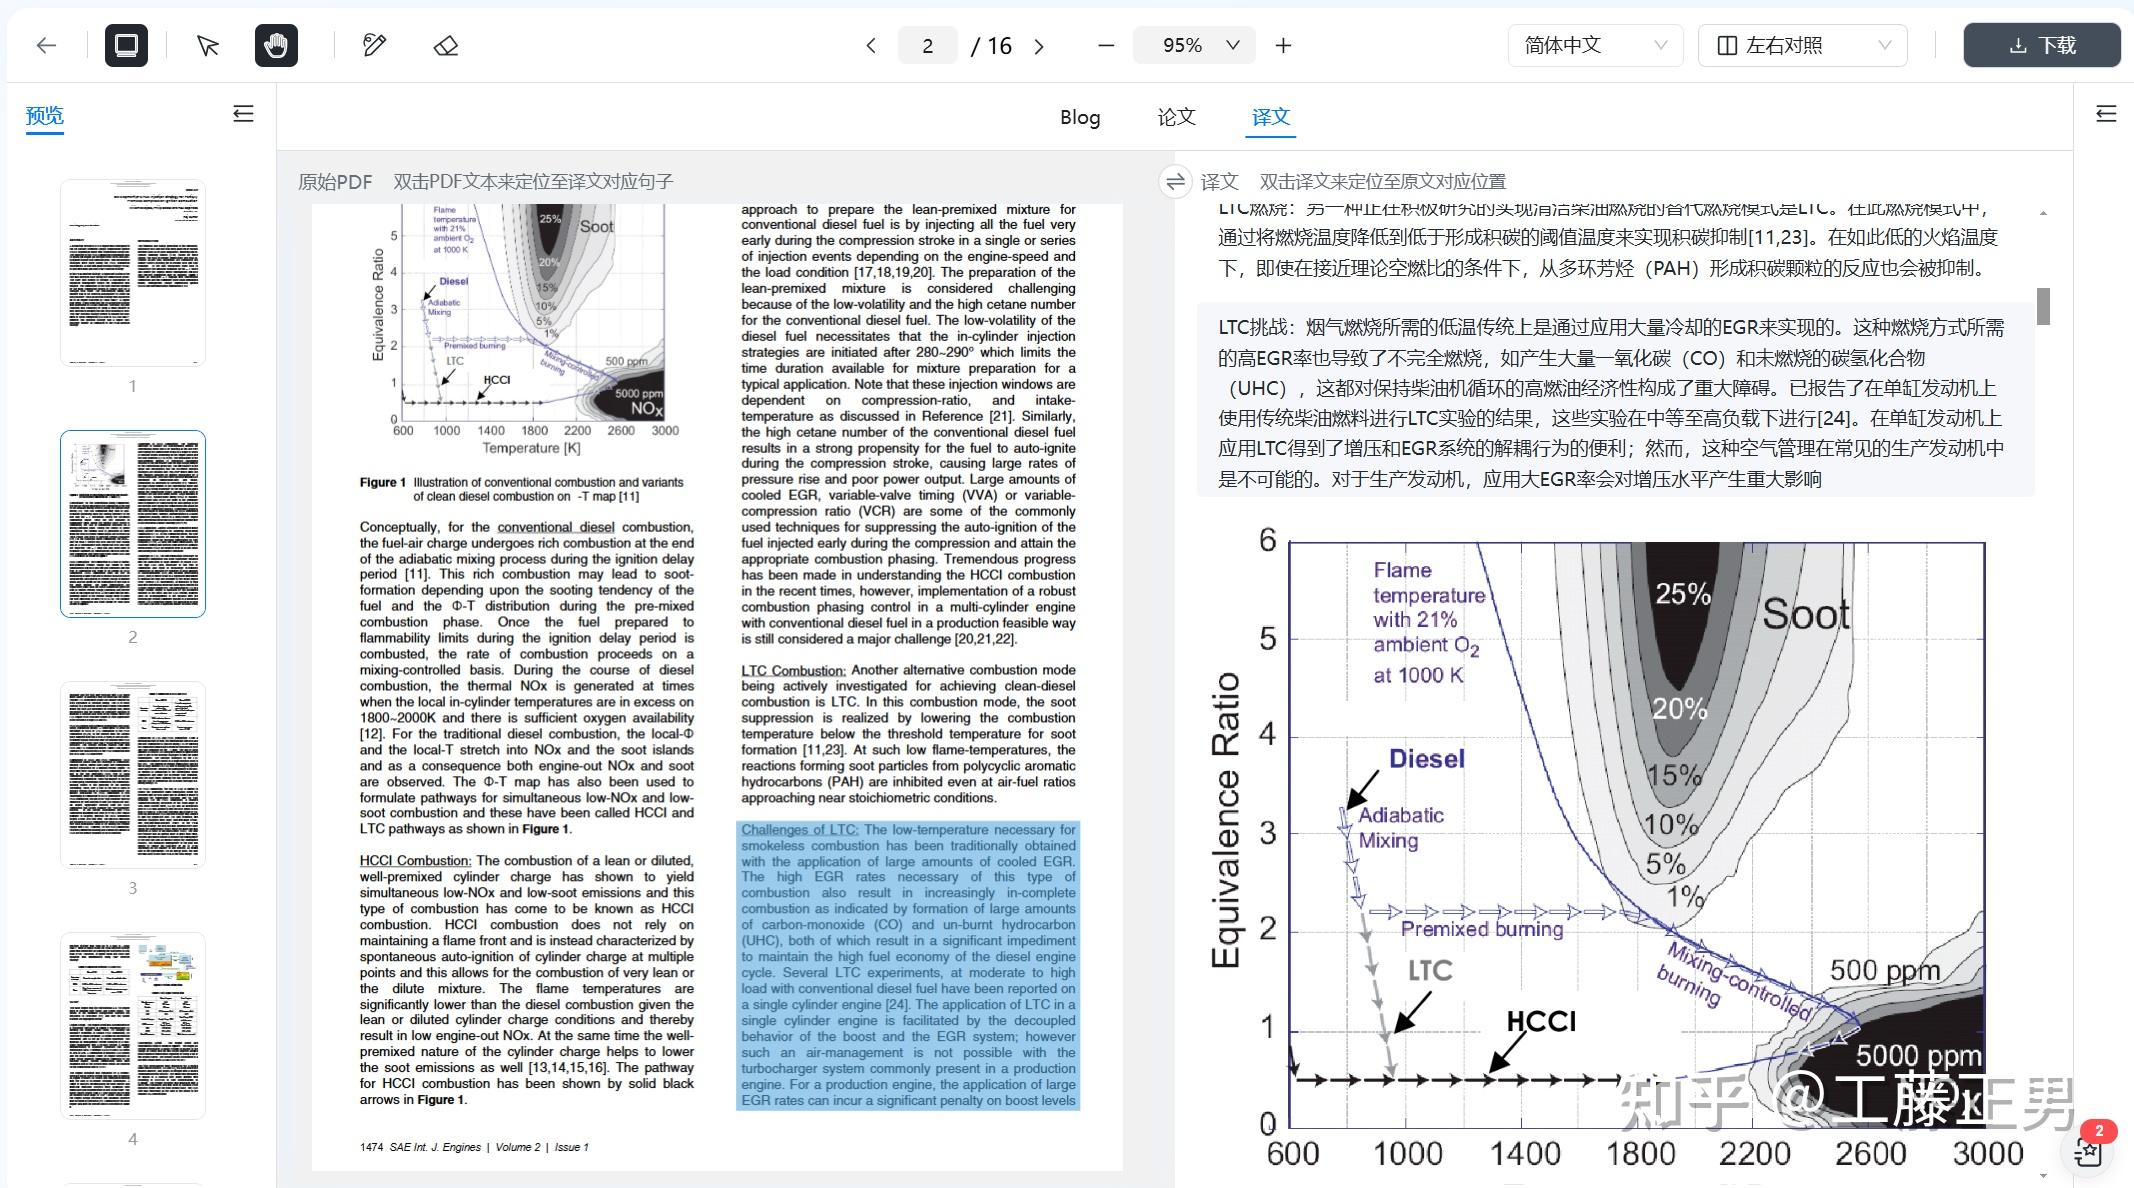The height and width of the screenshot is (1188, 2134).
Task: Select the 预览 sidebar tab
Action: pyautogui.click(x=45, y=115)
